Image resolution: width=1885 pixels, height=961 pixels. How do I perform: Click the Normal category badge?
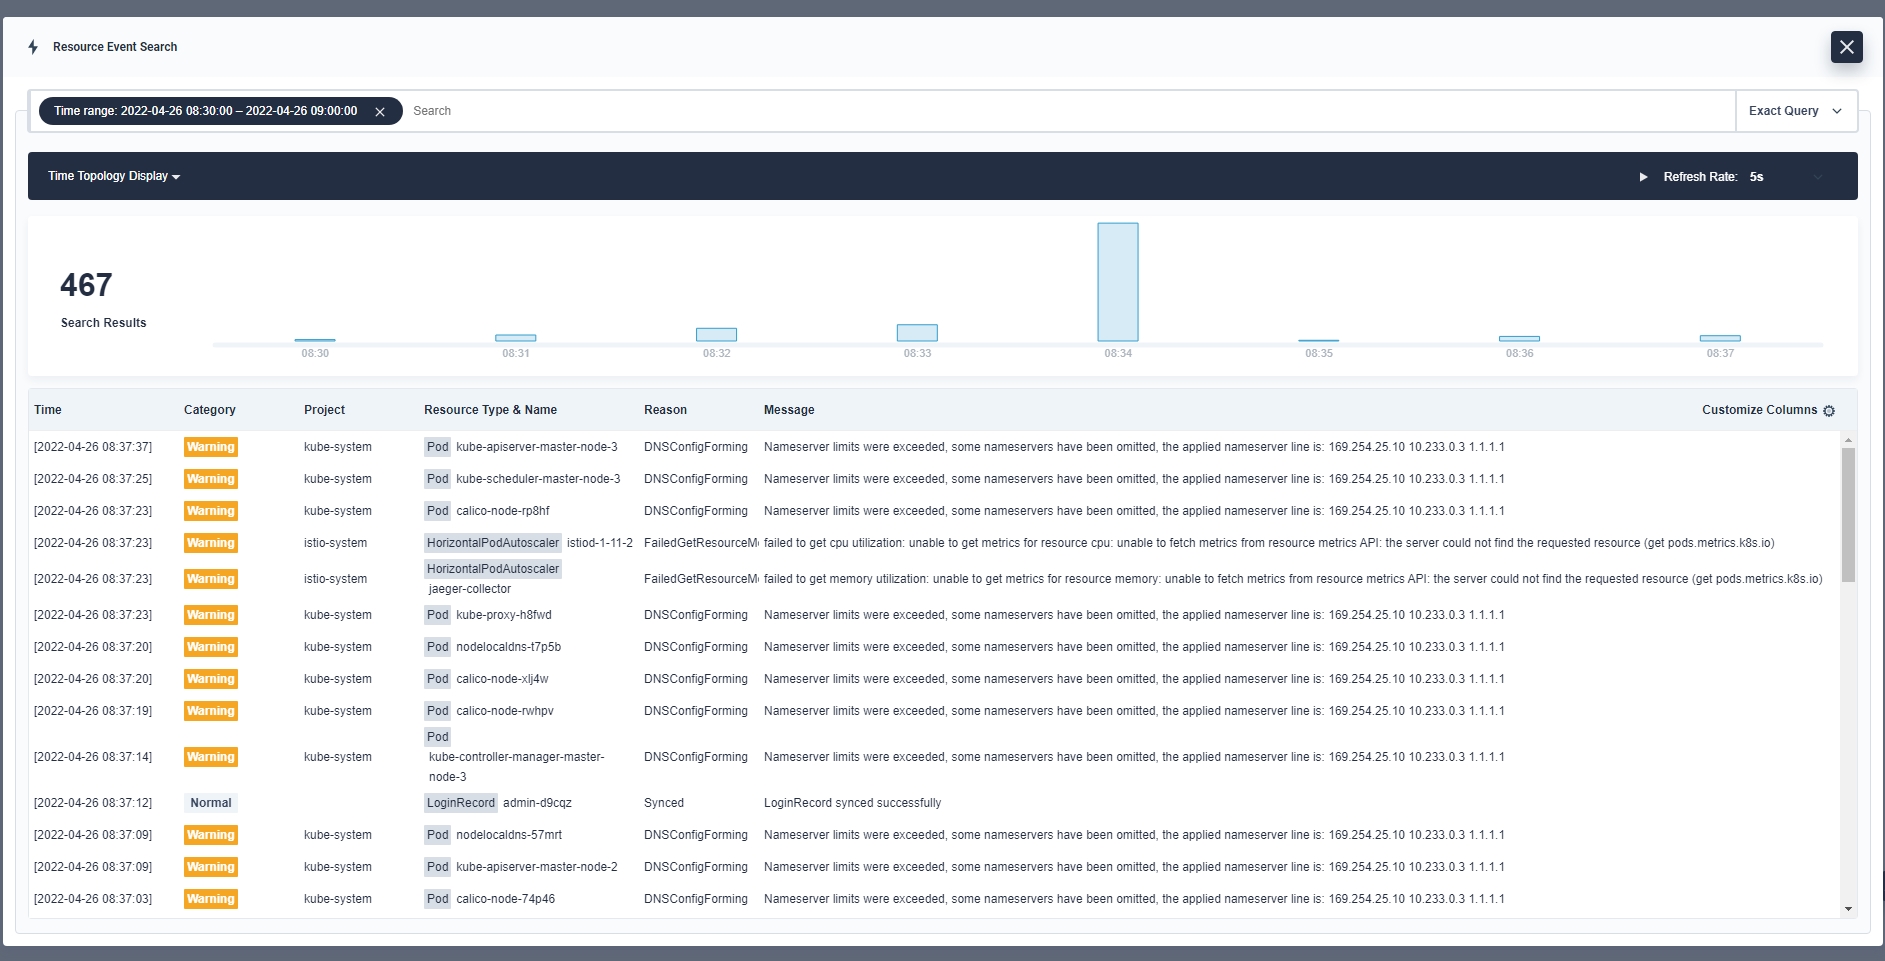point(211,803)
